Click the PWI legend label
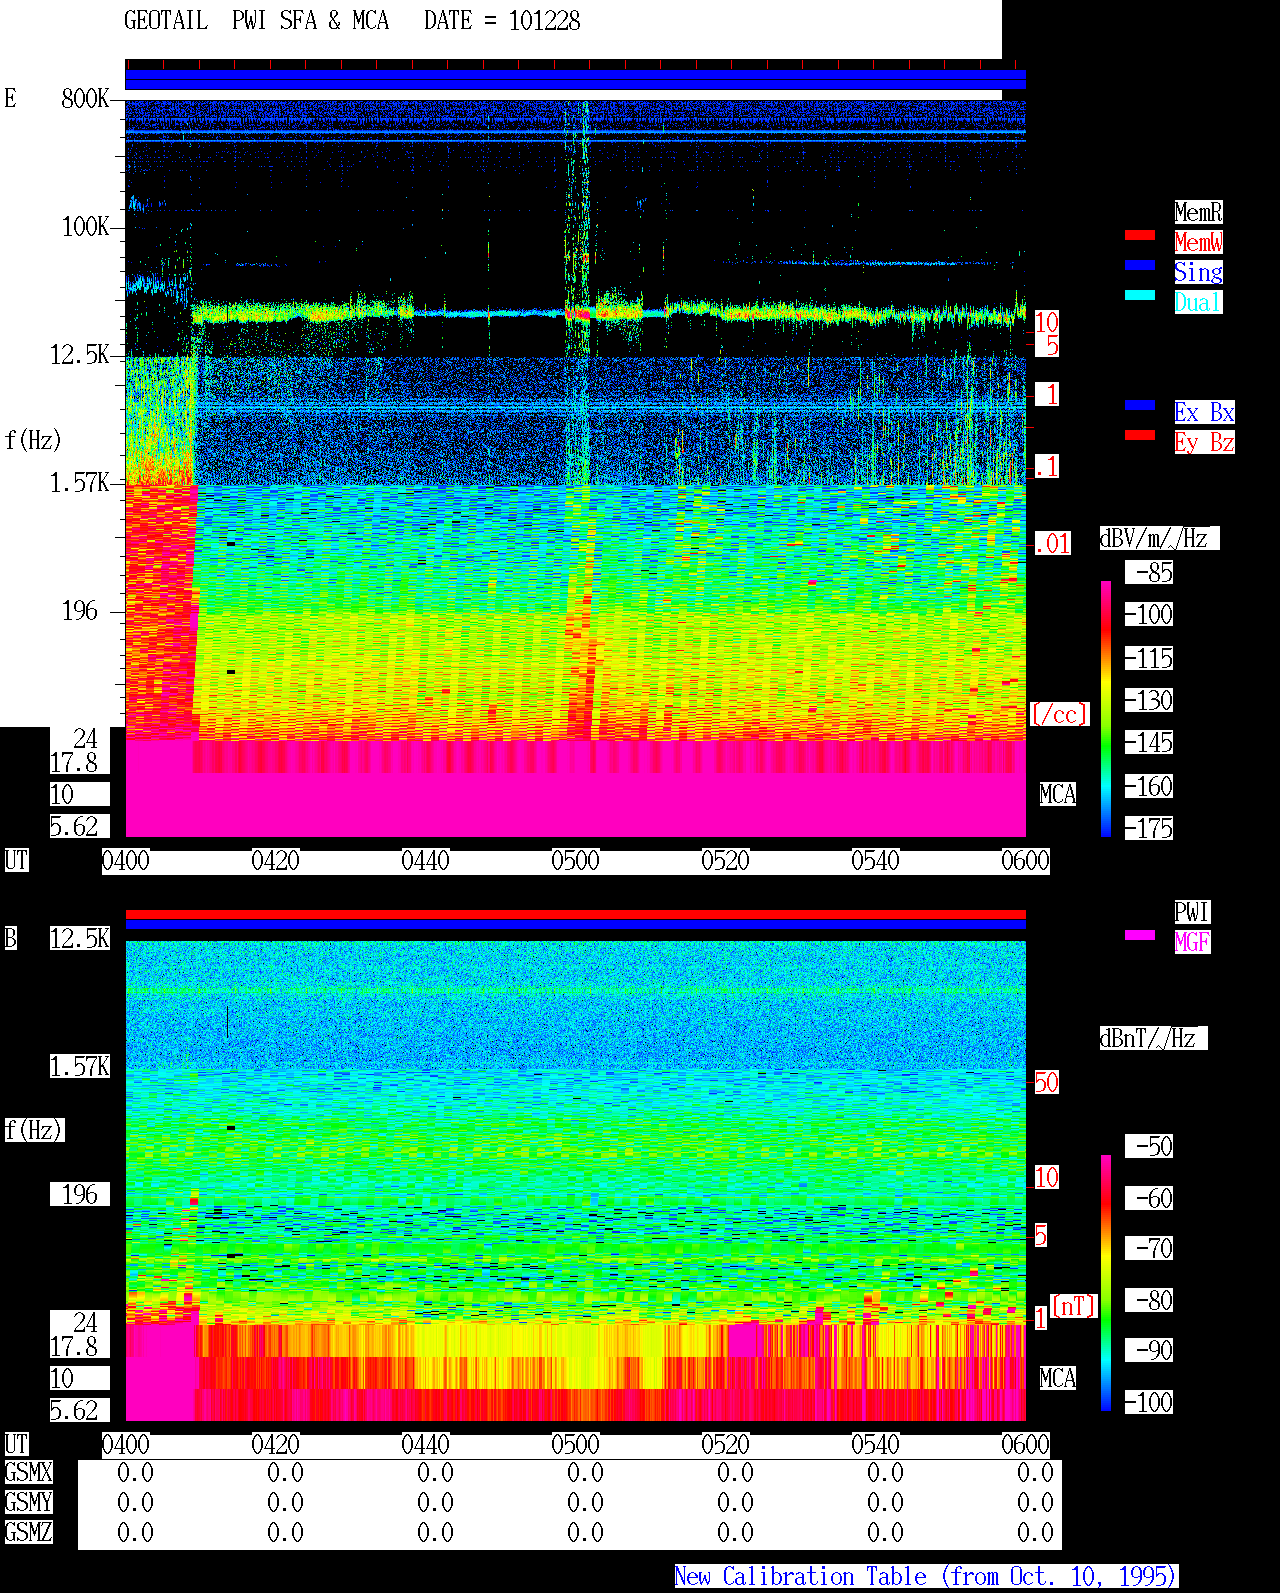Viewport: 1280px width, 1593px height. coord(1192,912)
